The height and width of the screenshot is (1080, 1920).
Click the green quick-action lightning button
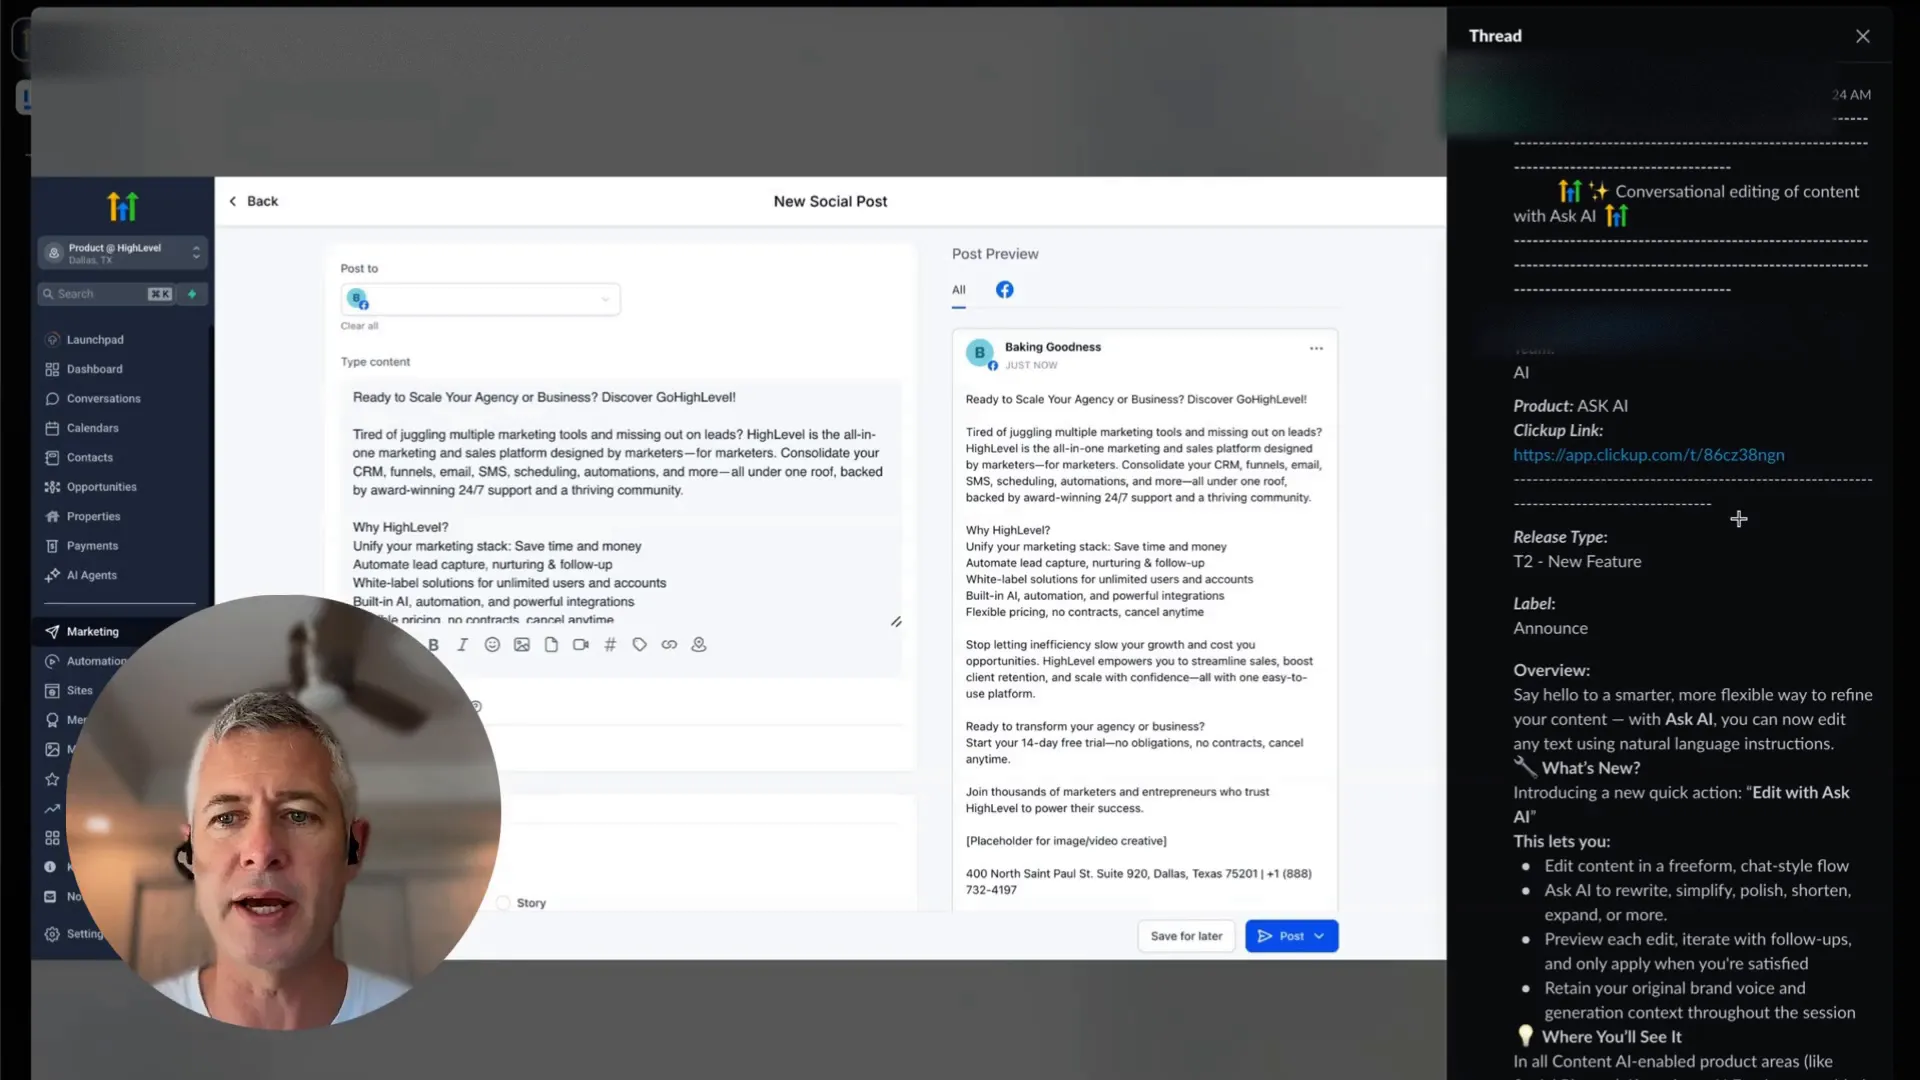pyautogui.click(x=192, y=294)
